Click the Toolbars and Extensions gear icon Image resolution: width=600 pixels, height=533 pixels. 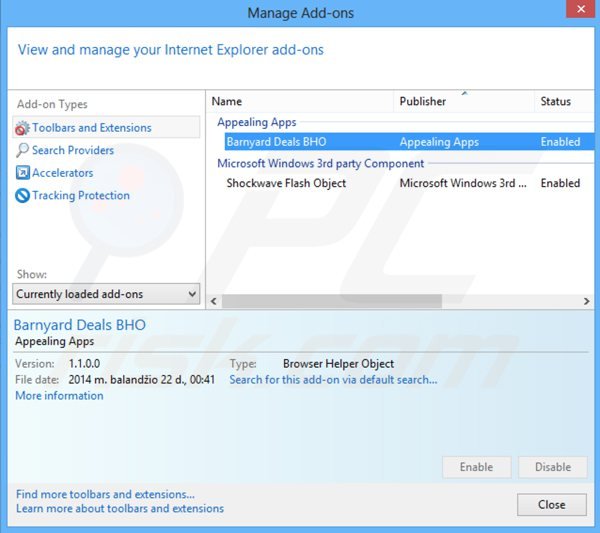point(22,128)
